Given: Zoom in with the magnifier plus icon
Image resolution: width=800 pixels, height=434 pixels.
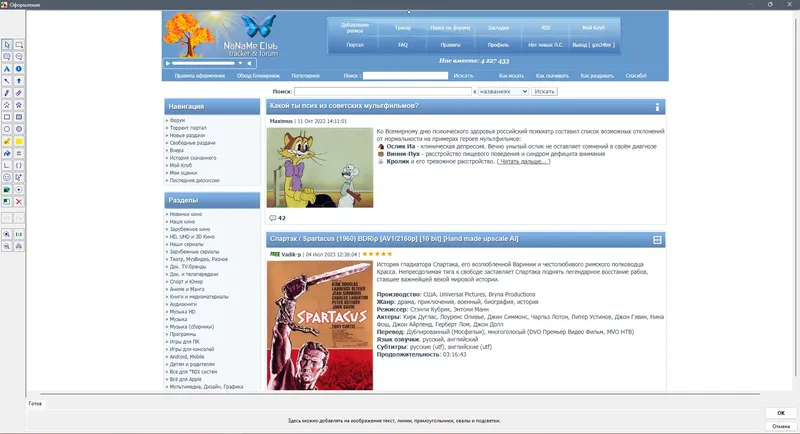Looking at the screenshot, I should pyautogui.click(x=7, y=234).
